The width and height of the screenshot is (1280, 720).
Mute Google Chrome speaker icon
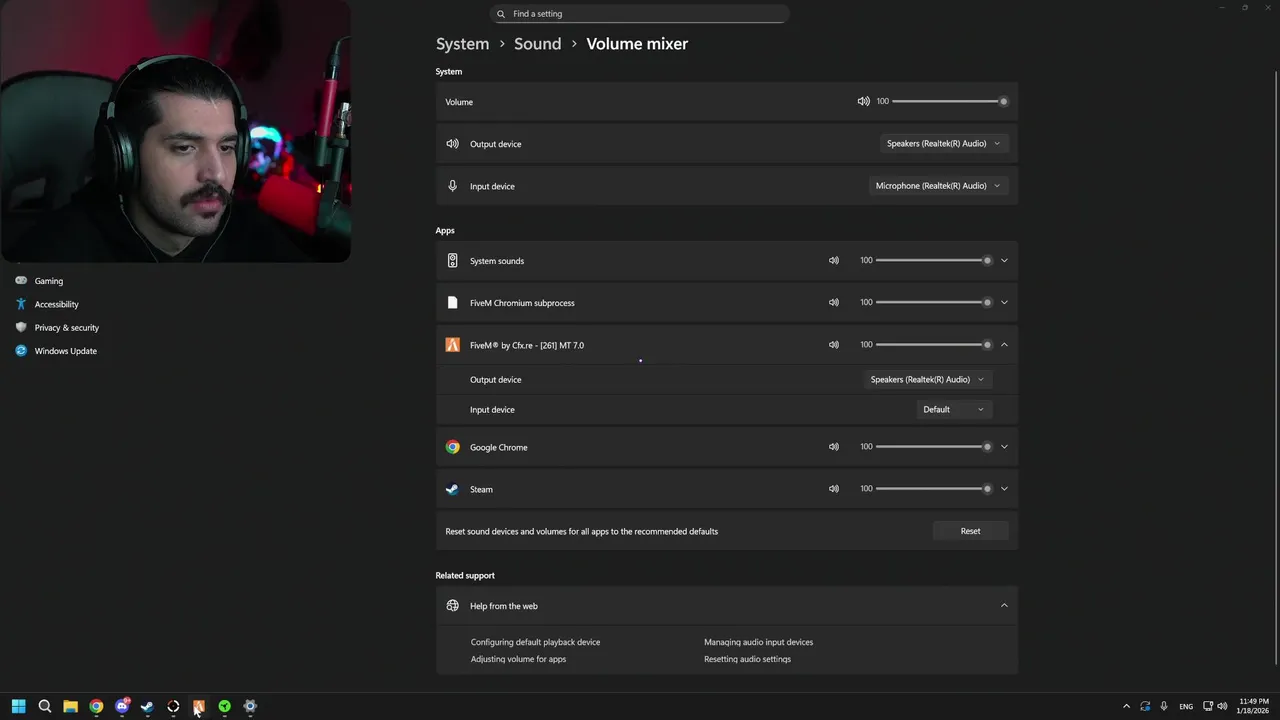click(x=833, y=447)
